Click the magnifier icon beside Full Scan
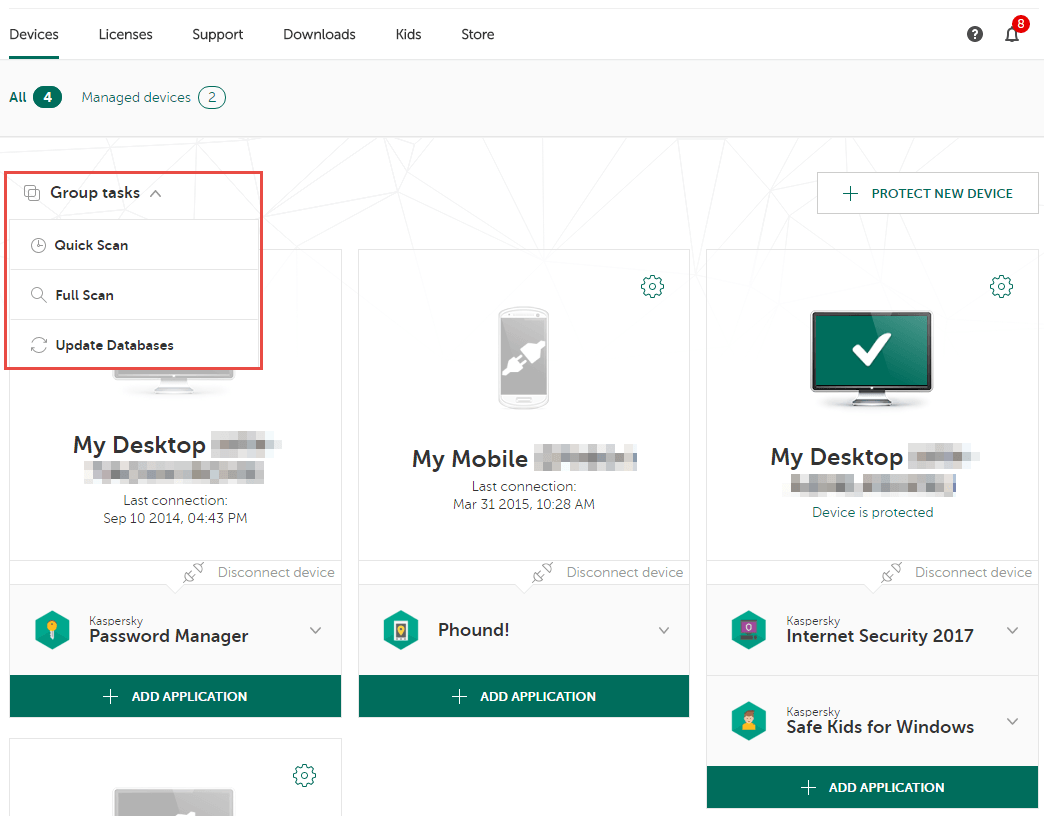The height and width of the screenshot is (816, 1044). pos(39,295)
